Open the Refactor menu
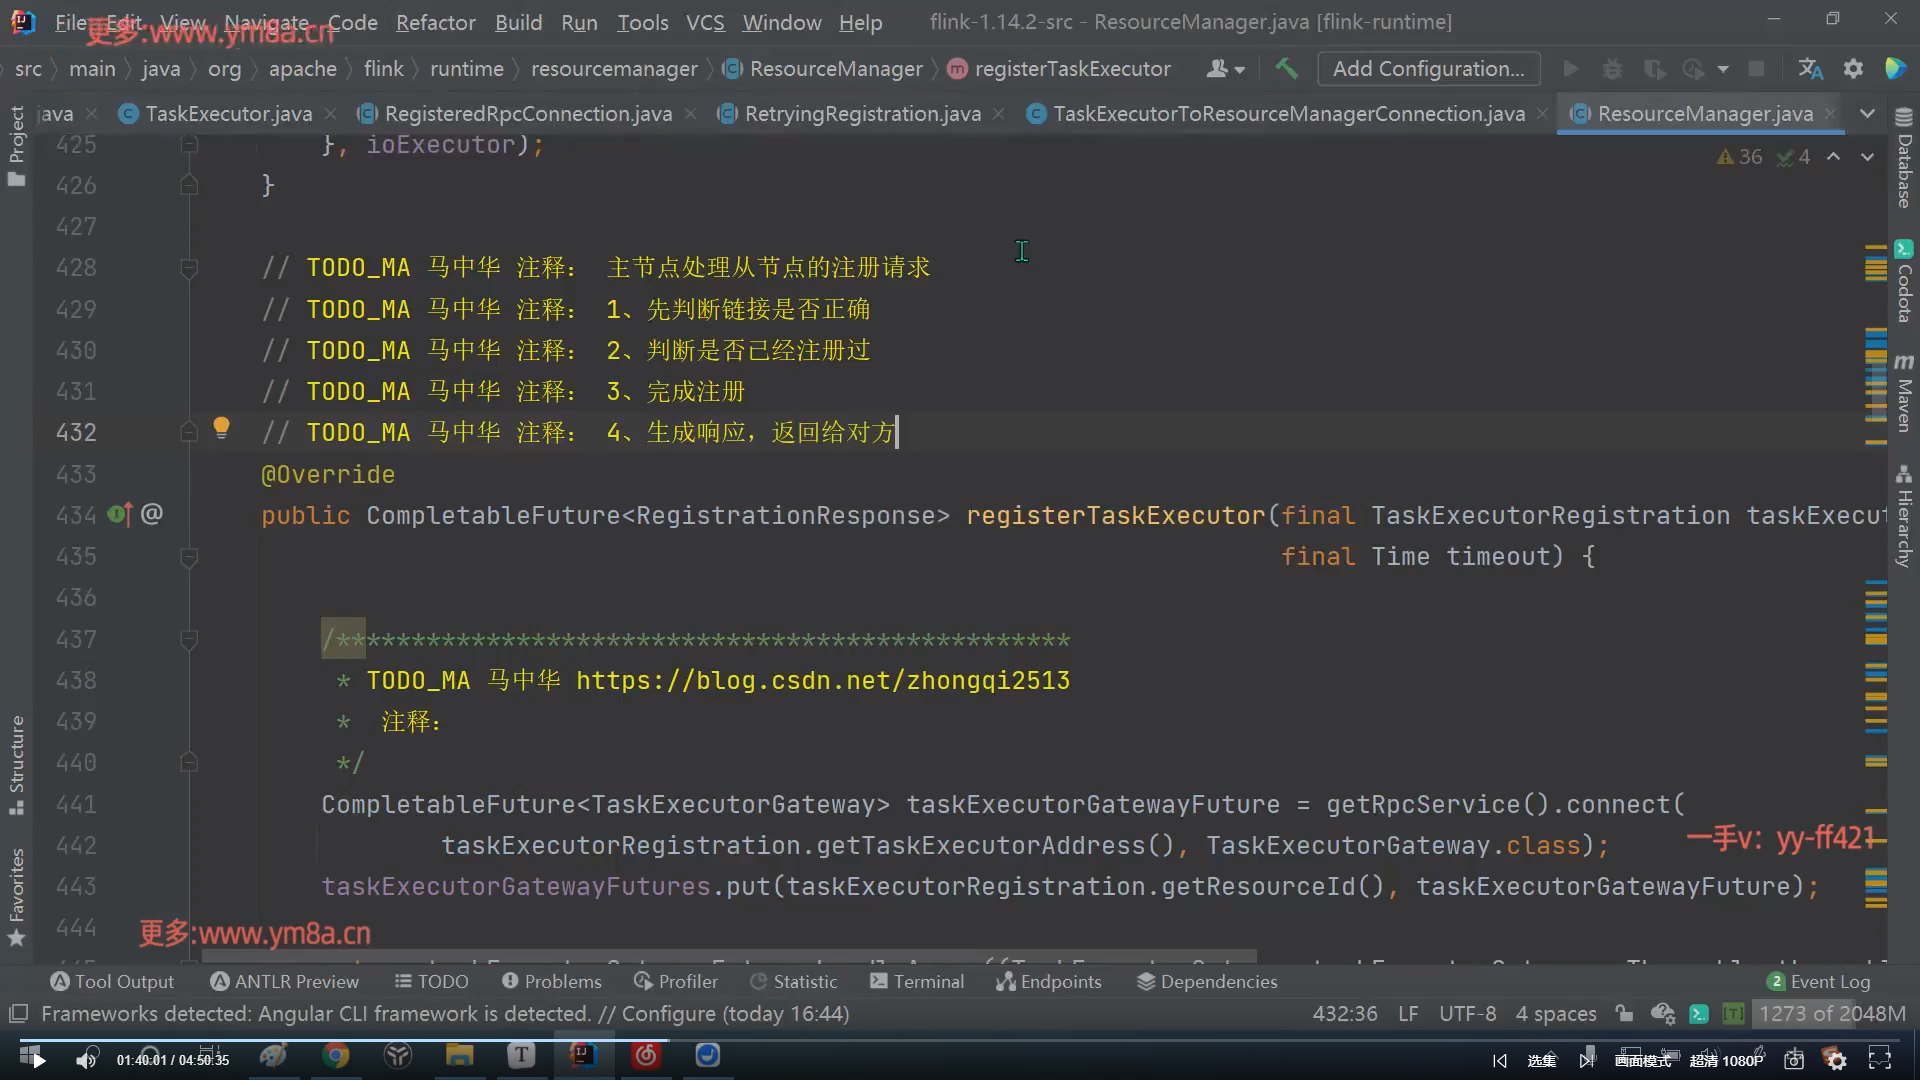Screen dimensions: 1920x1080 pos(435,22)
